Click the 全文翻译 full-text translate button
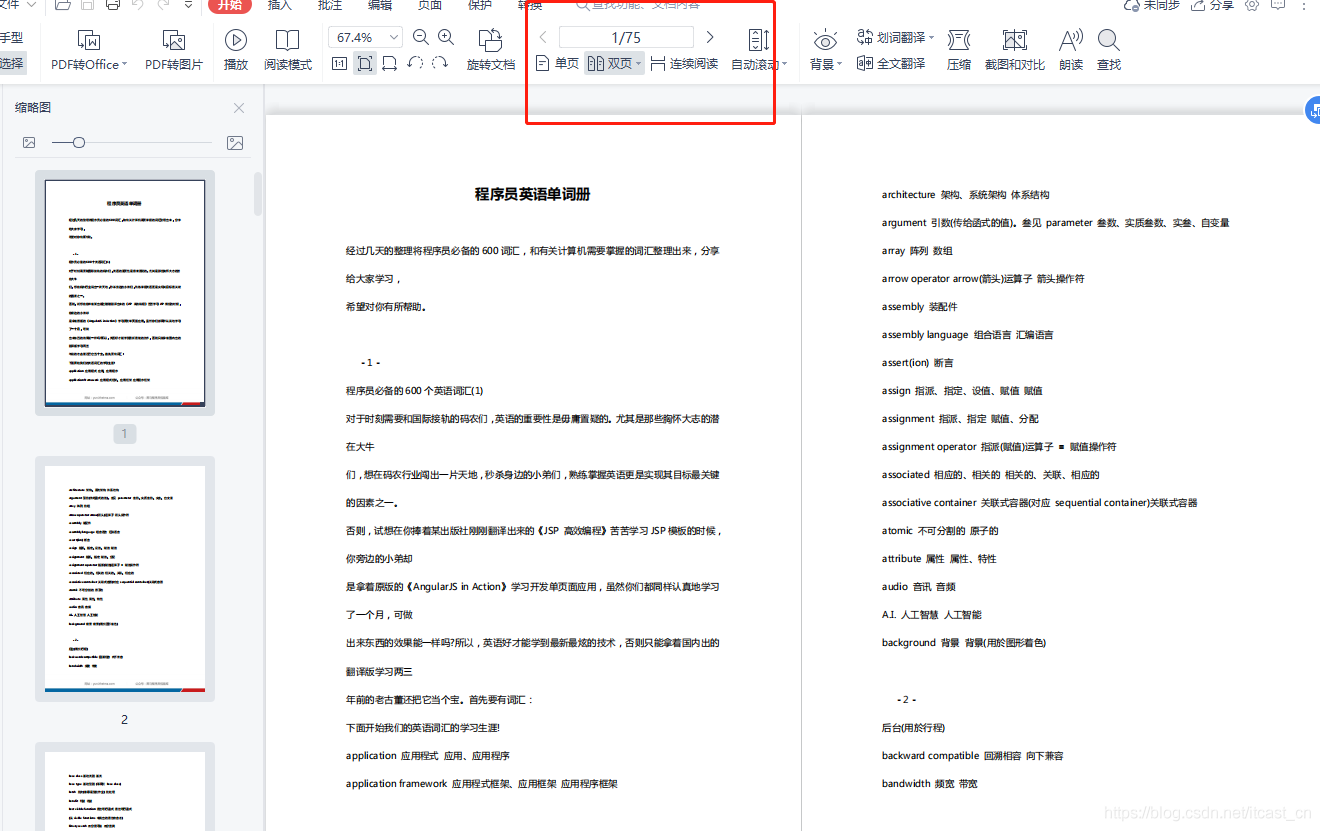Screen dimensions: 1320x831 coord(891,64)
